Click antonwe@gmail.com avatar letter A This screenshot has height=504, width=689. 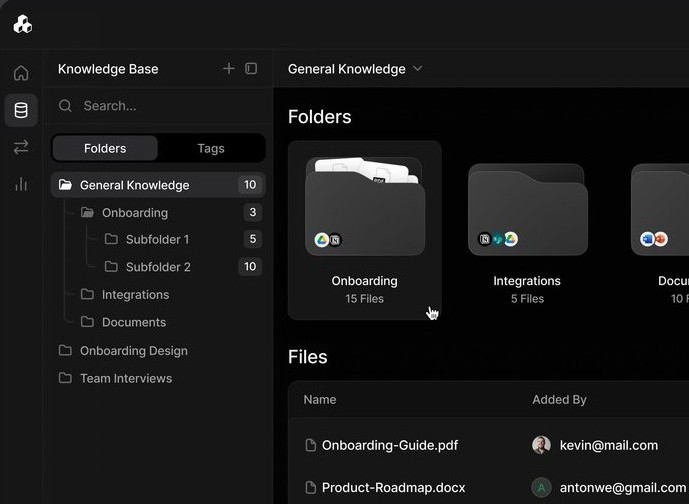541,487
